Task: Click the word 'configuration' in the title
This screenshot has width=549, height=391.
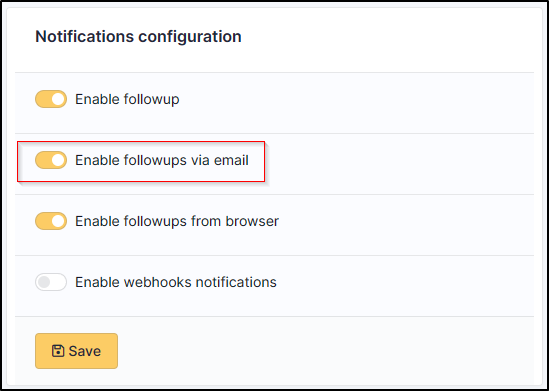Action: [x=190, y=37]
